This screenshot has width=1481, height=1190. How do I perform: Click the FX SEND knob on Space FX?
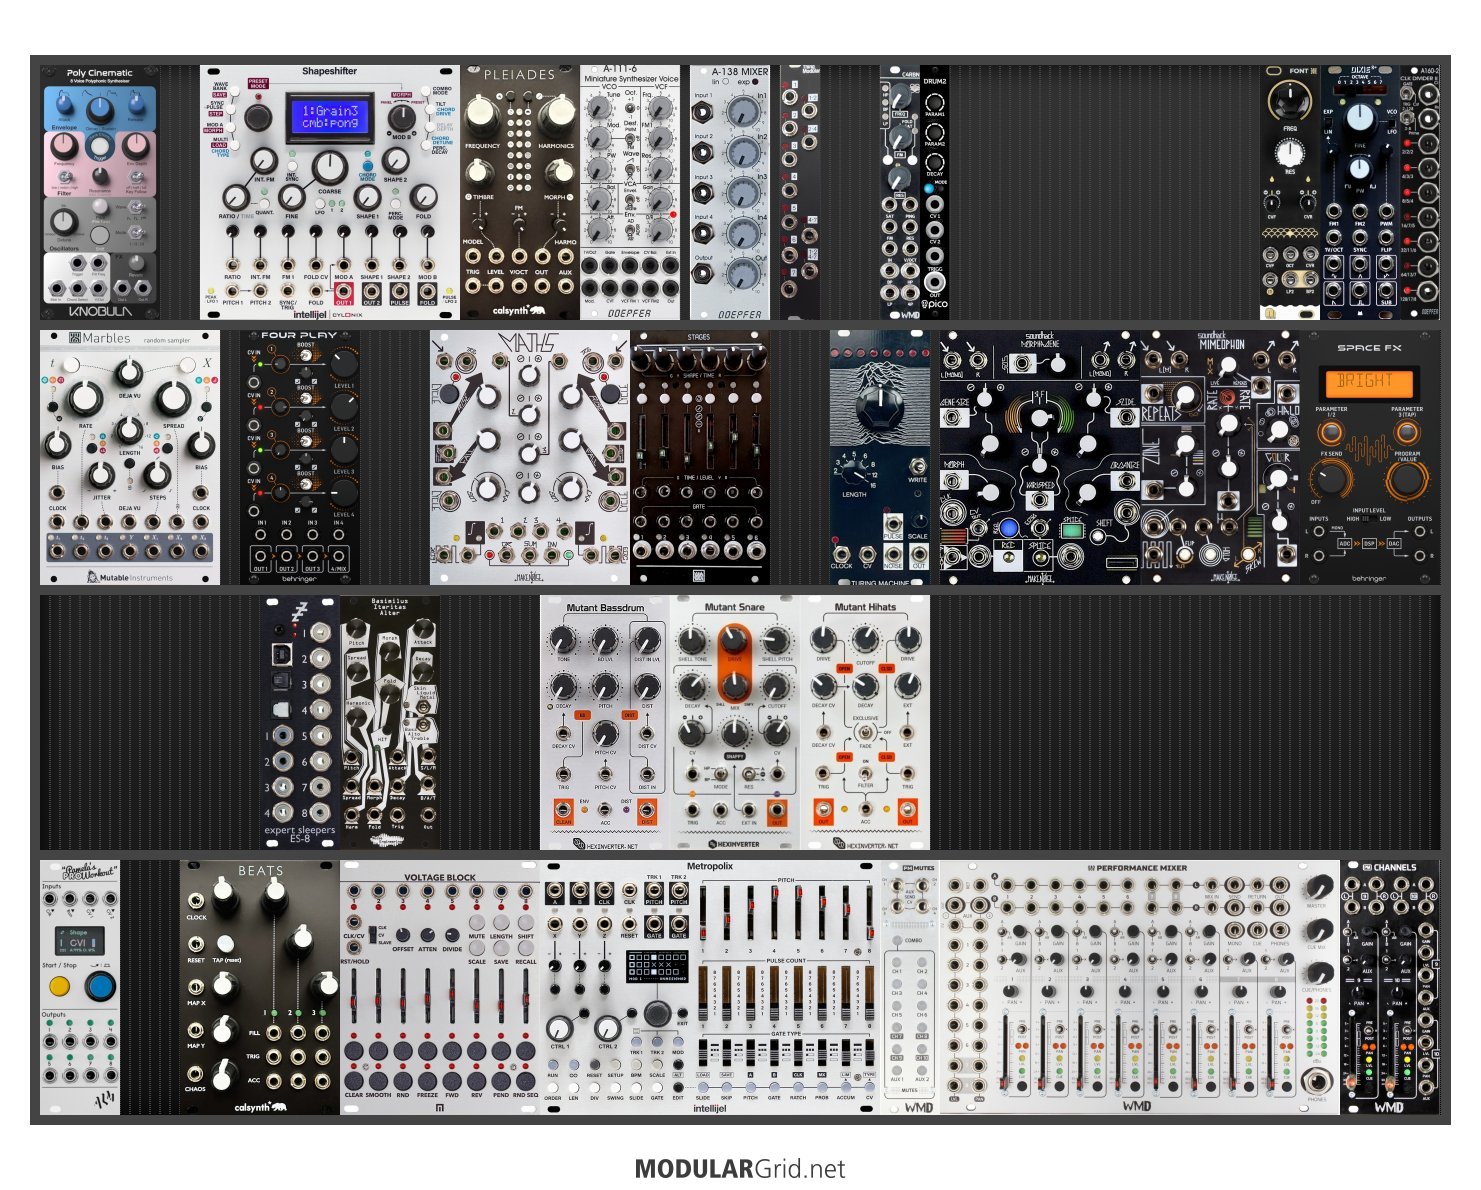pos(1330,478)
